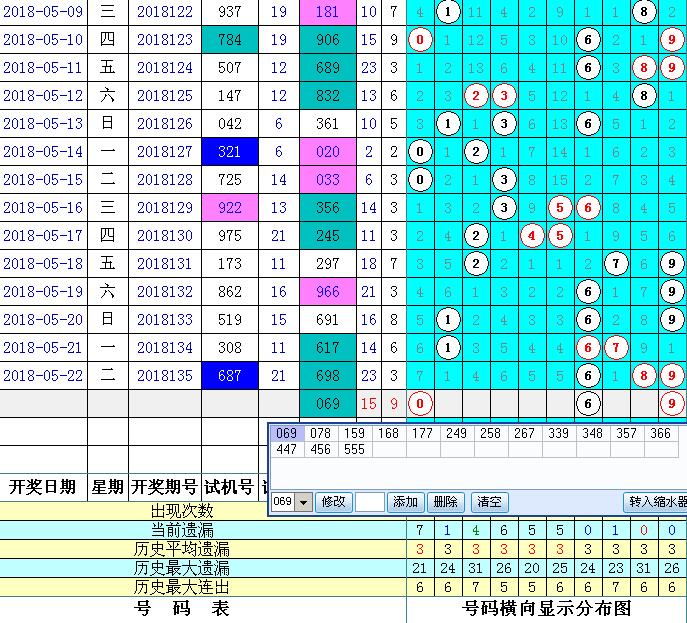This screenshot has width=687, height=623.
Task: Click the 当前遗漏 statistics row label
Action: point(182,530)
